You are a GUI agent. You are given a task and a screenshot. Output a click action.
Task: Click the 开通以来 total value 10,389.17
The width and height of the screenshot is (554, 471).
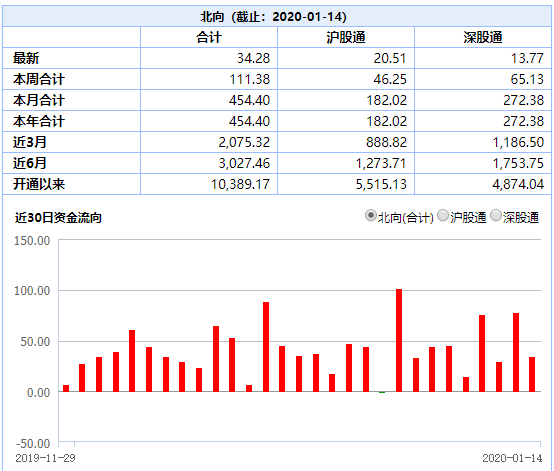[x=240, y=184]
